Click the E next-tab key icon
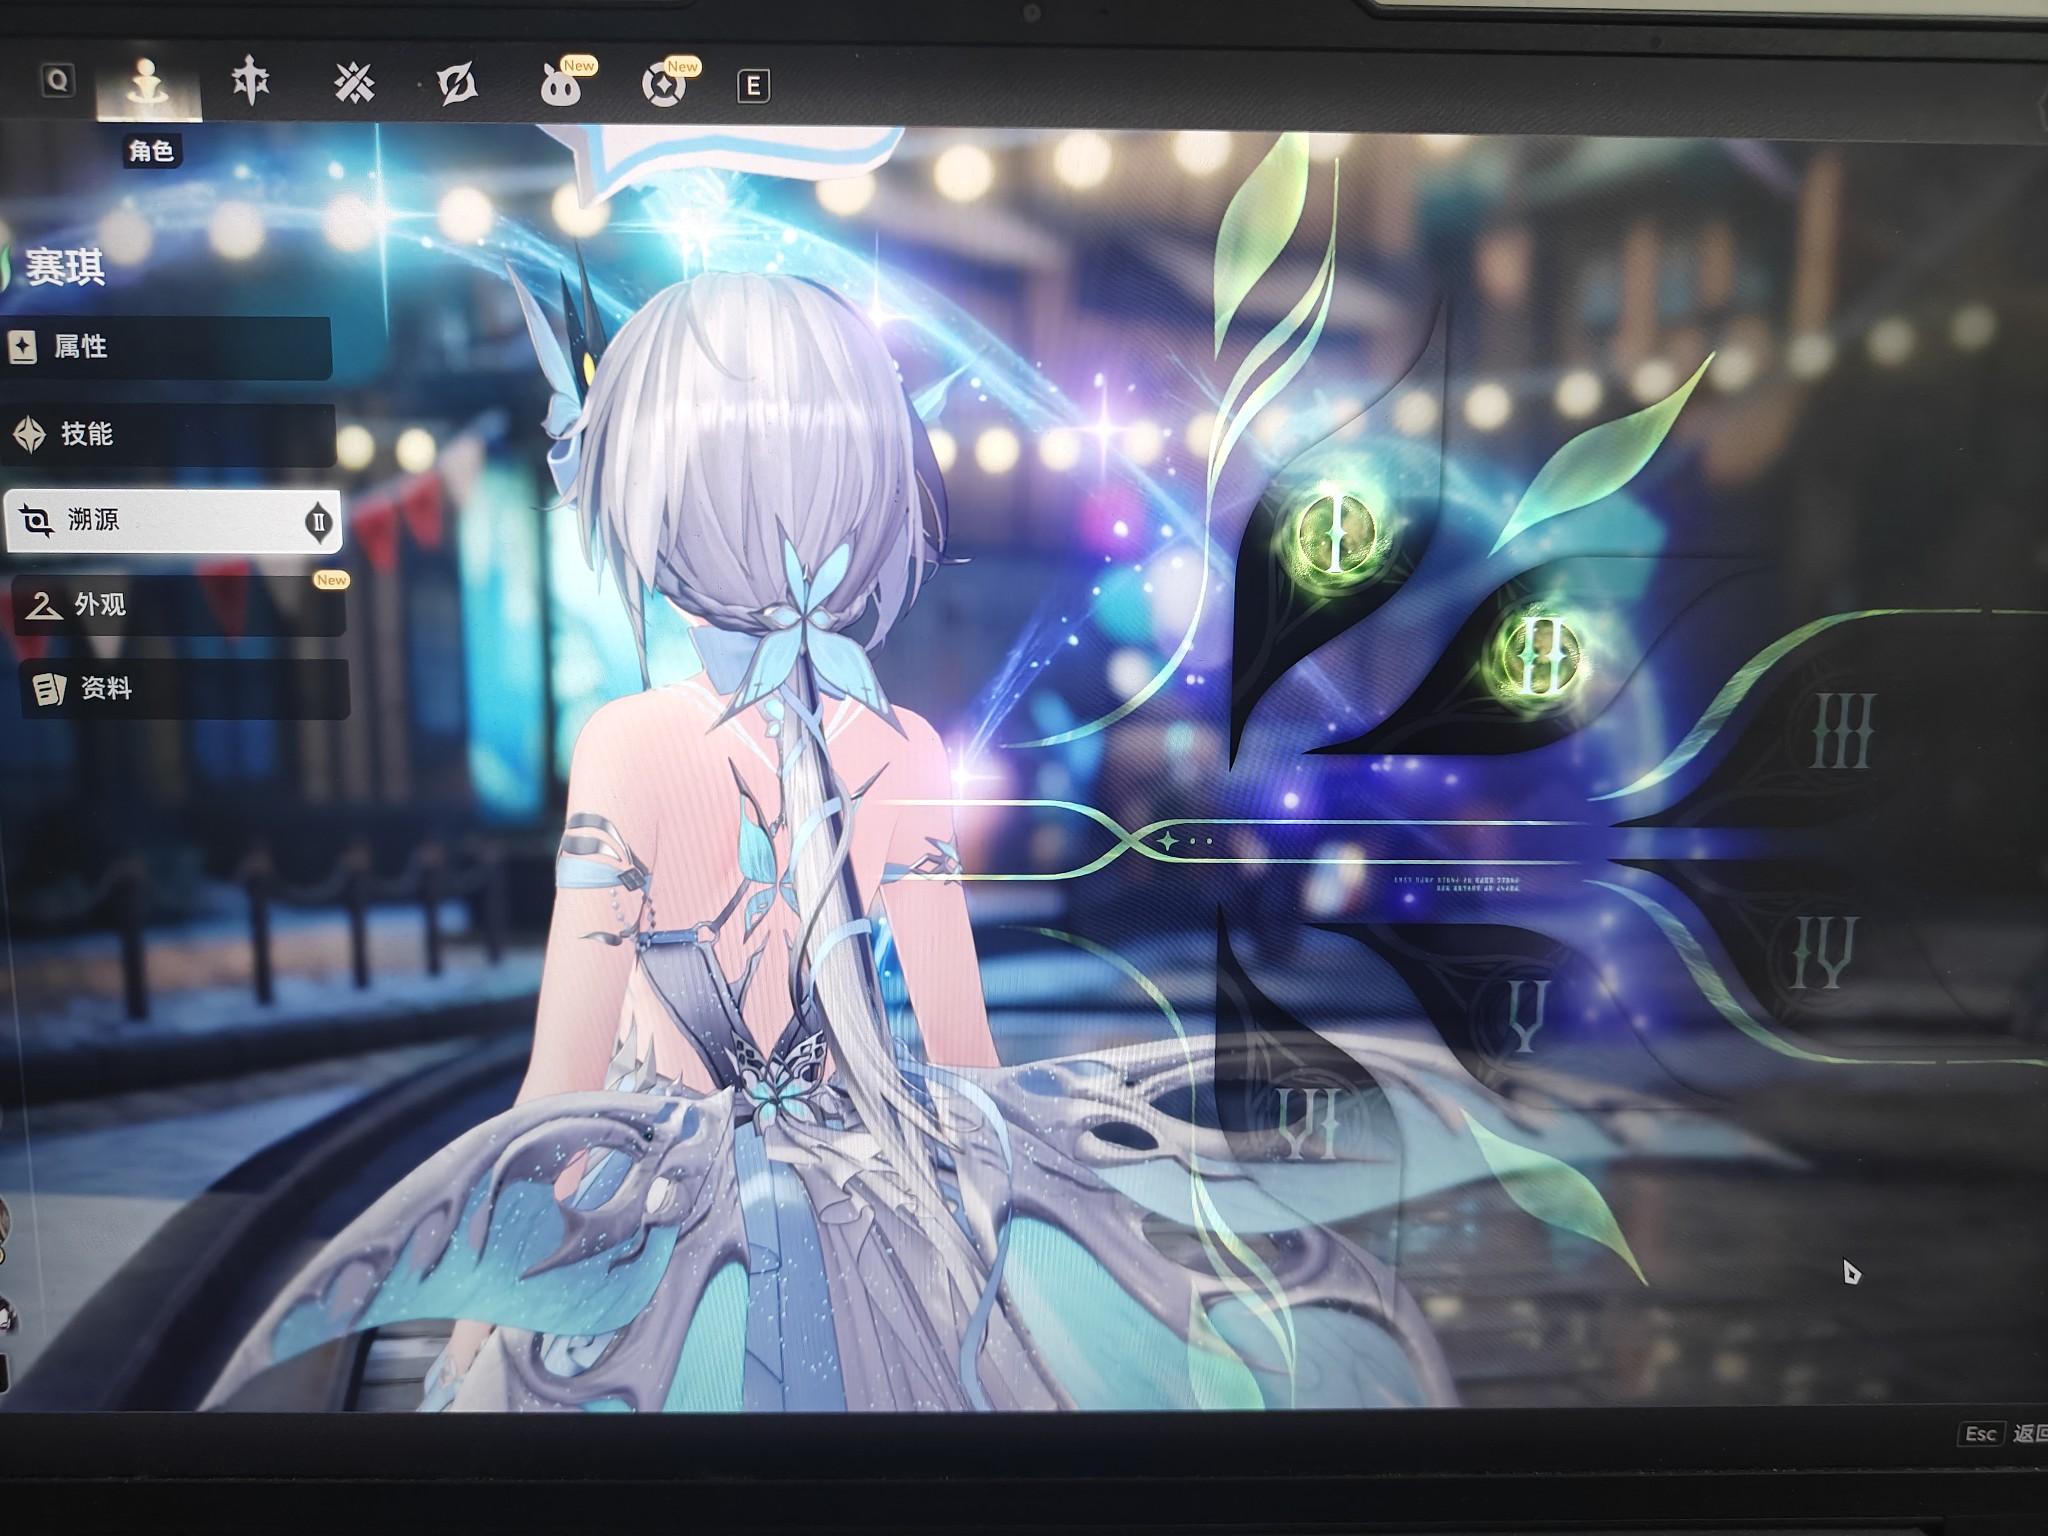The height and width of the screenshot is (1536, 2048). point(753,87)
